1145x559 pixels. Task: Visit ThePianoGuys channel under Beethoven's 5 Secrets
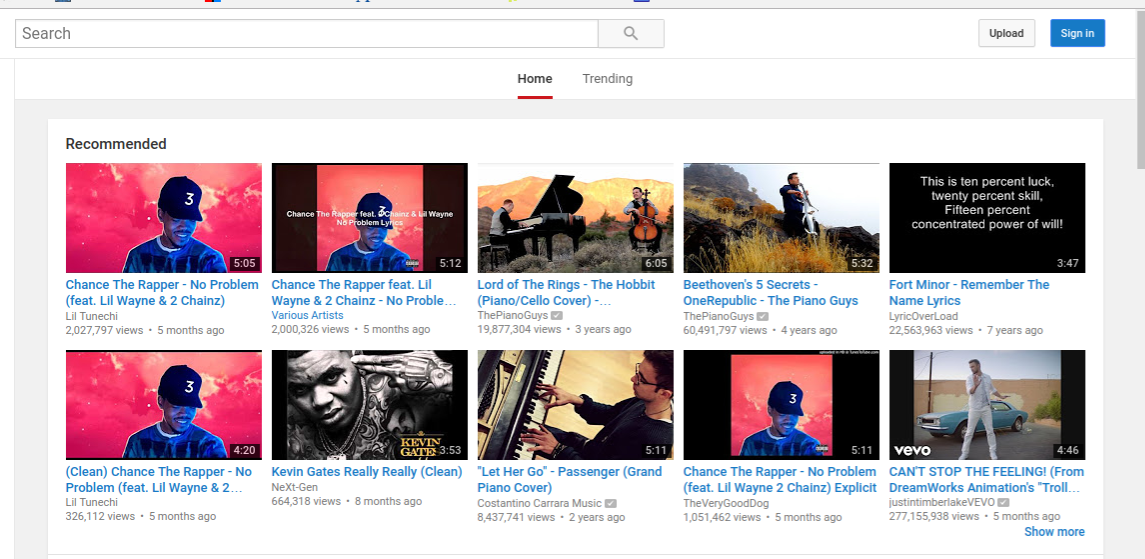718,316
